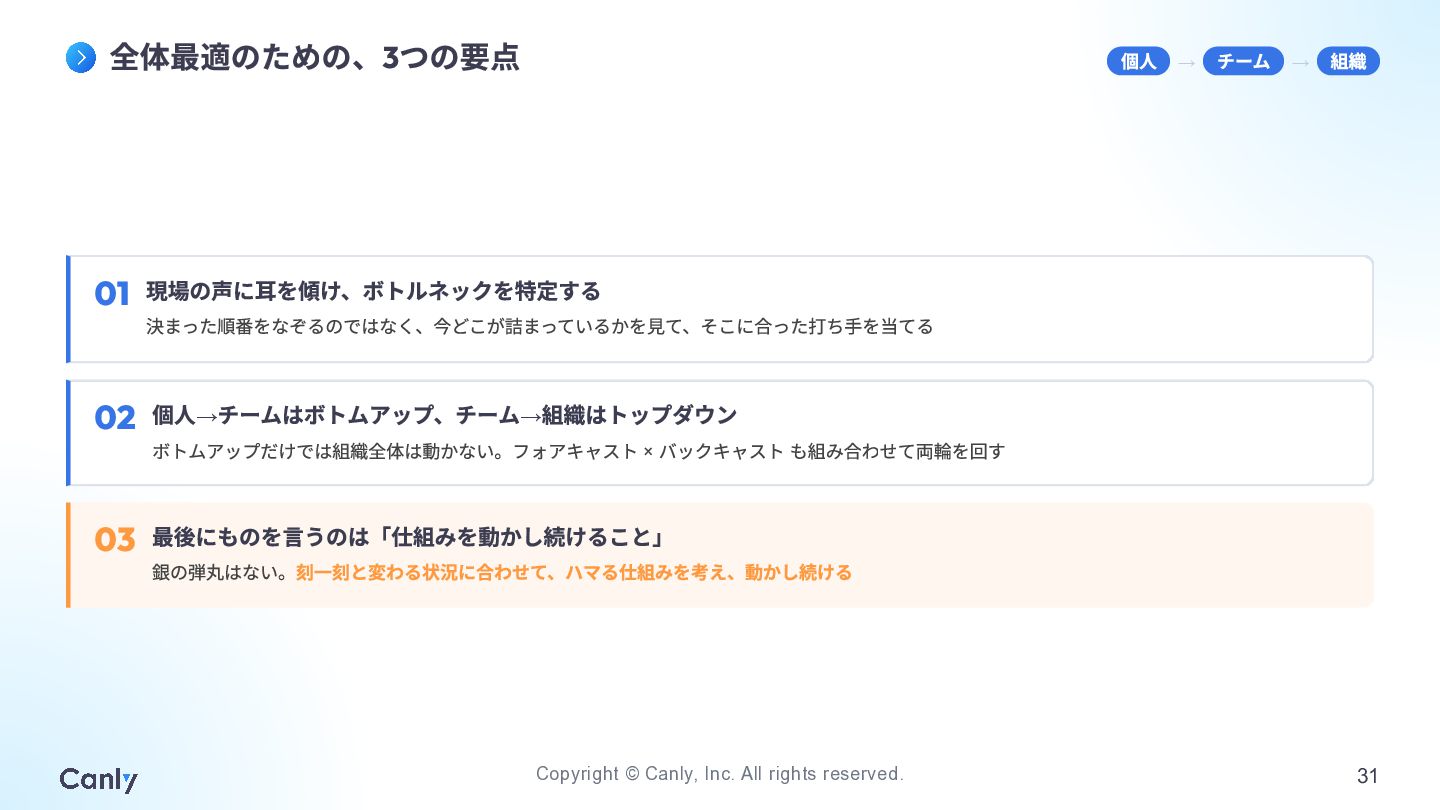
Task: Click description text ボトムアップだけでは組織全体は動かない
Action: [328, 451]
